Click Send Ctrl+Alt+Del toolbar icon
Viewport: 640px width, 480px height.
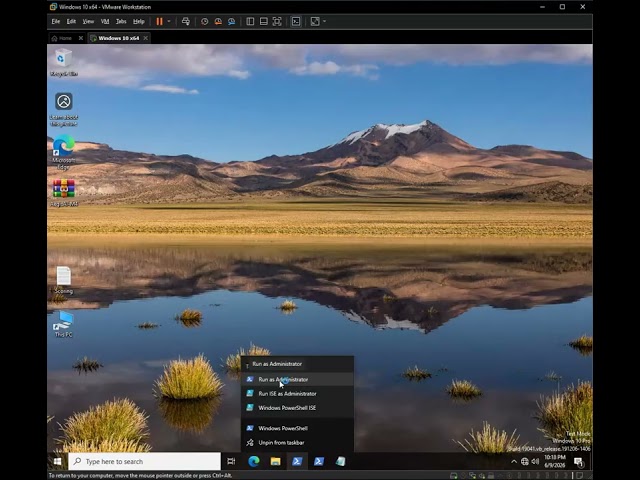(186, 22)
